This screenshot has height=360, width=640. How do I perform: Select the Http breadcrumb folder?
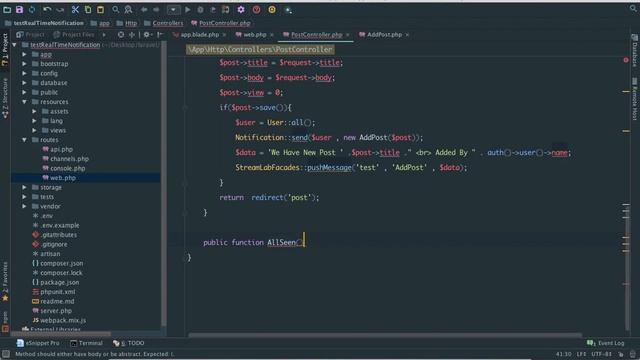[x=131, y=23]
